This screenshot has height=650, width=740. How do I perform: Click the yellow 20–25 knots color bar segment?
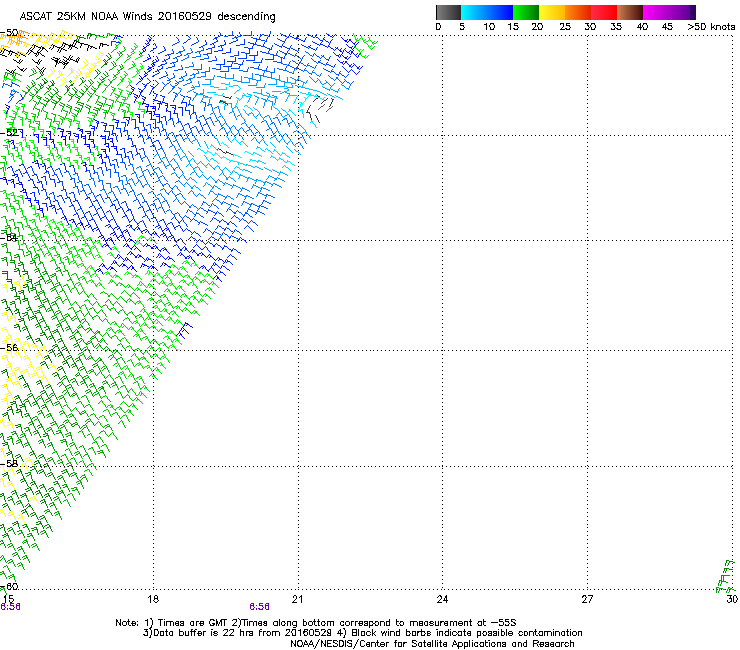tap(552, 12)
